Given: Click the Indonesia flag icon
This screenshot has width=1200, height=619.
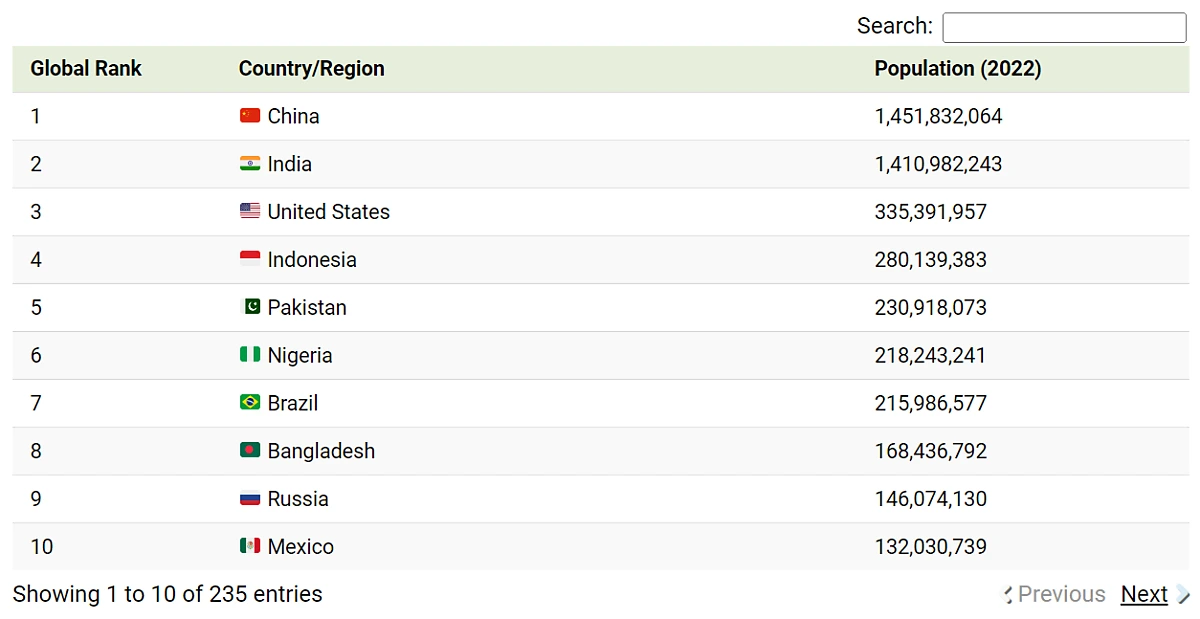Looking at the screenshot, I should pos(250,260).
